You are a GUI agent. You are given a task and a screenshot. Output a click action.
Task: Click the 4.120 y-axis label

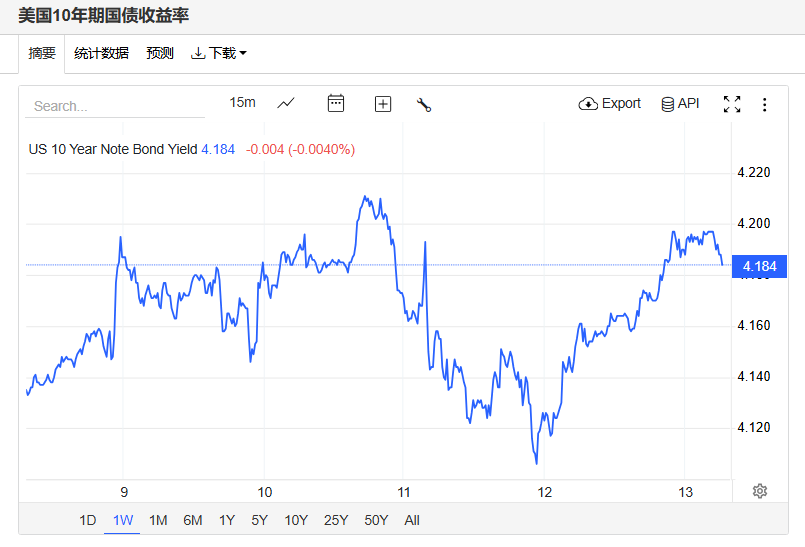click(754, 427)
